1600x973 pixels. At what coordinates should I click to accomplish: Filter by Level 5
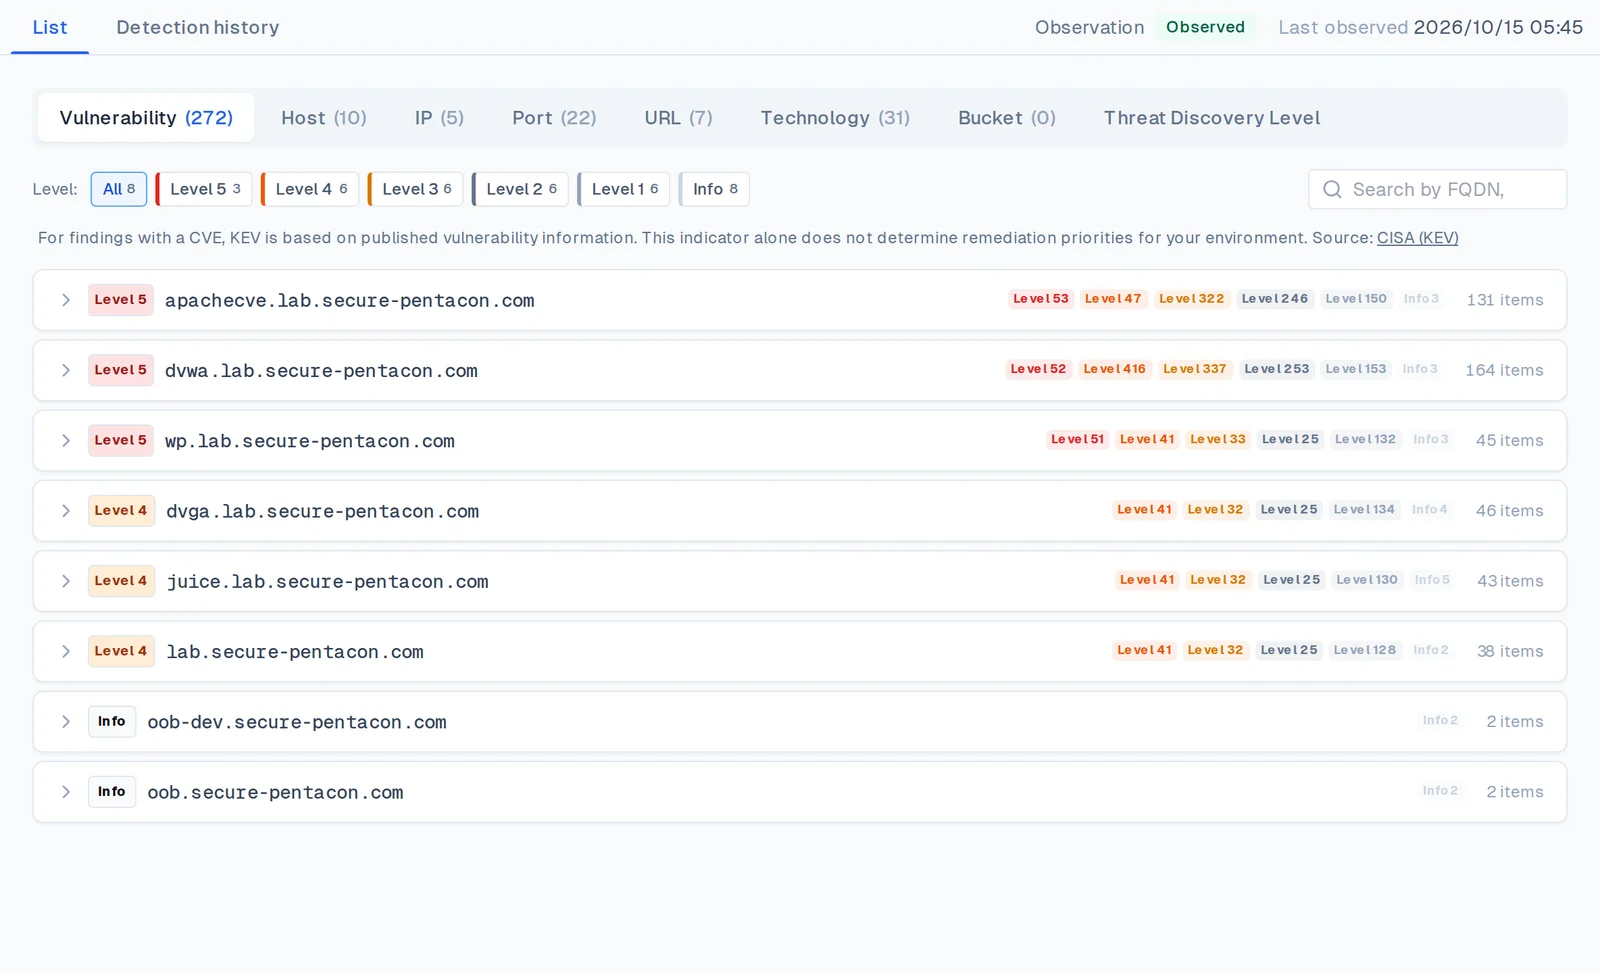(x=204, y=189)
